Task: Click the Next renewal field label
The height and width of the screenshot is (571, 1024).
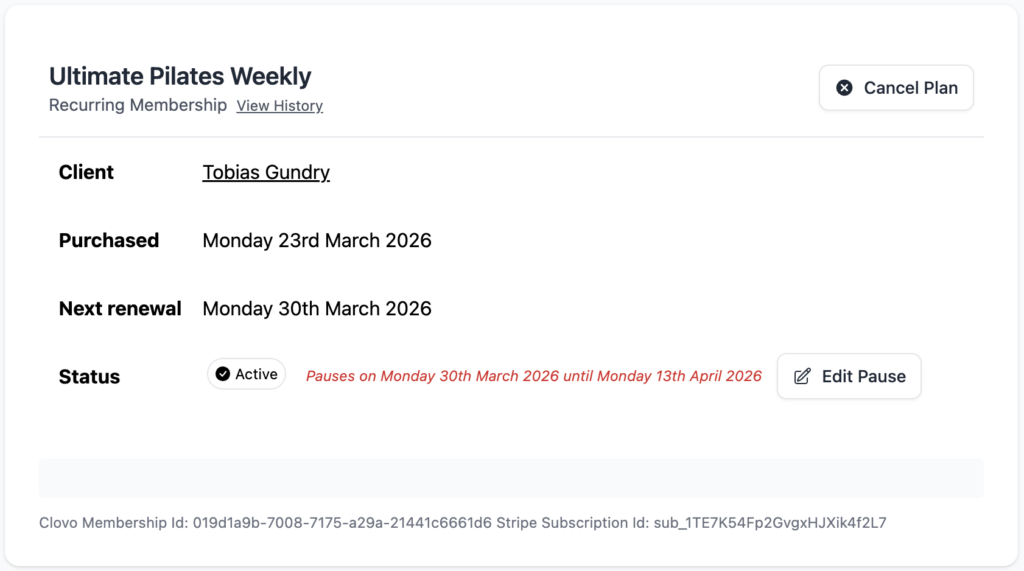Action: [120, 308]
